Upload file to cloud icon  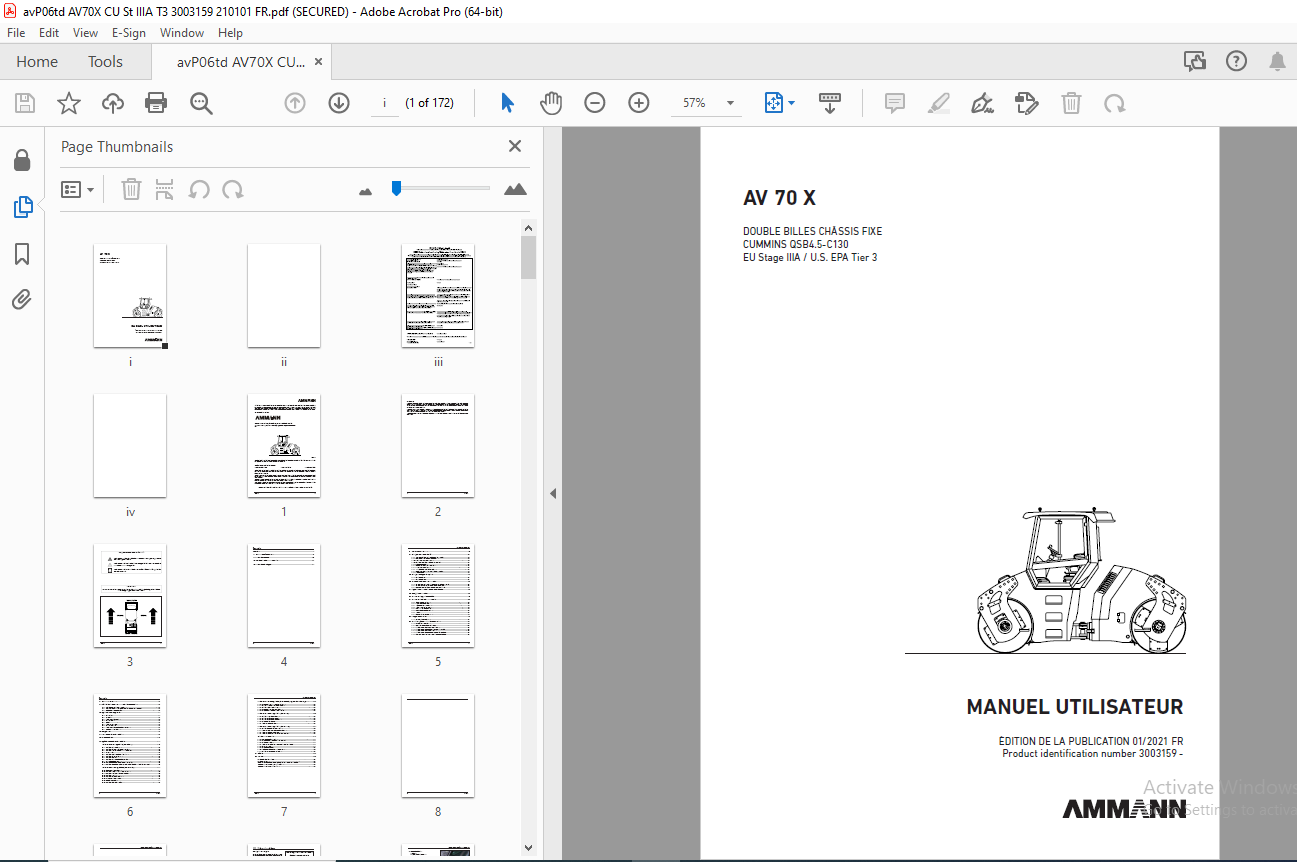[x=112, y=103]
